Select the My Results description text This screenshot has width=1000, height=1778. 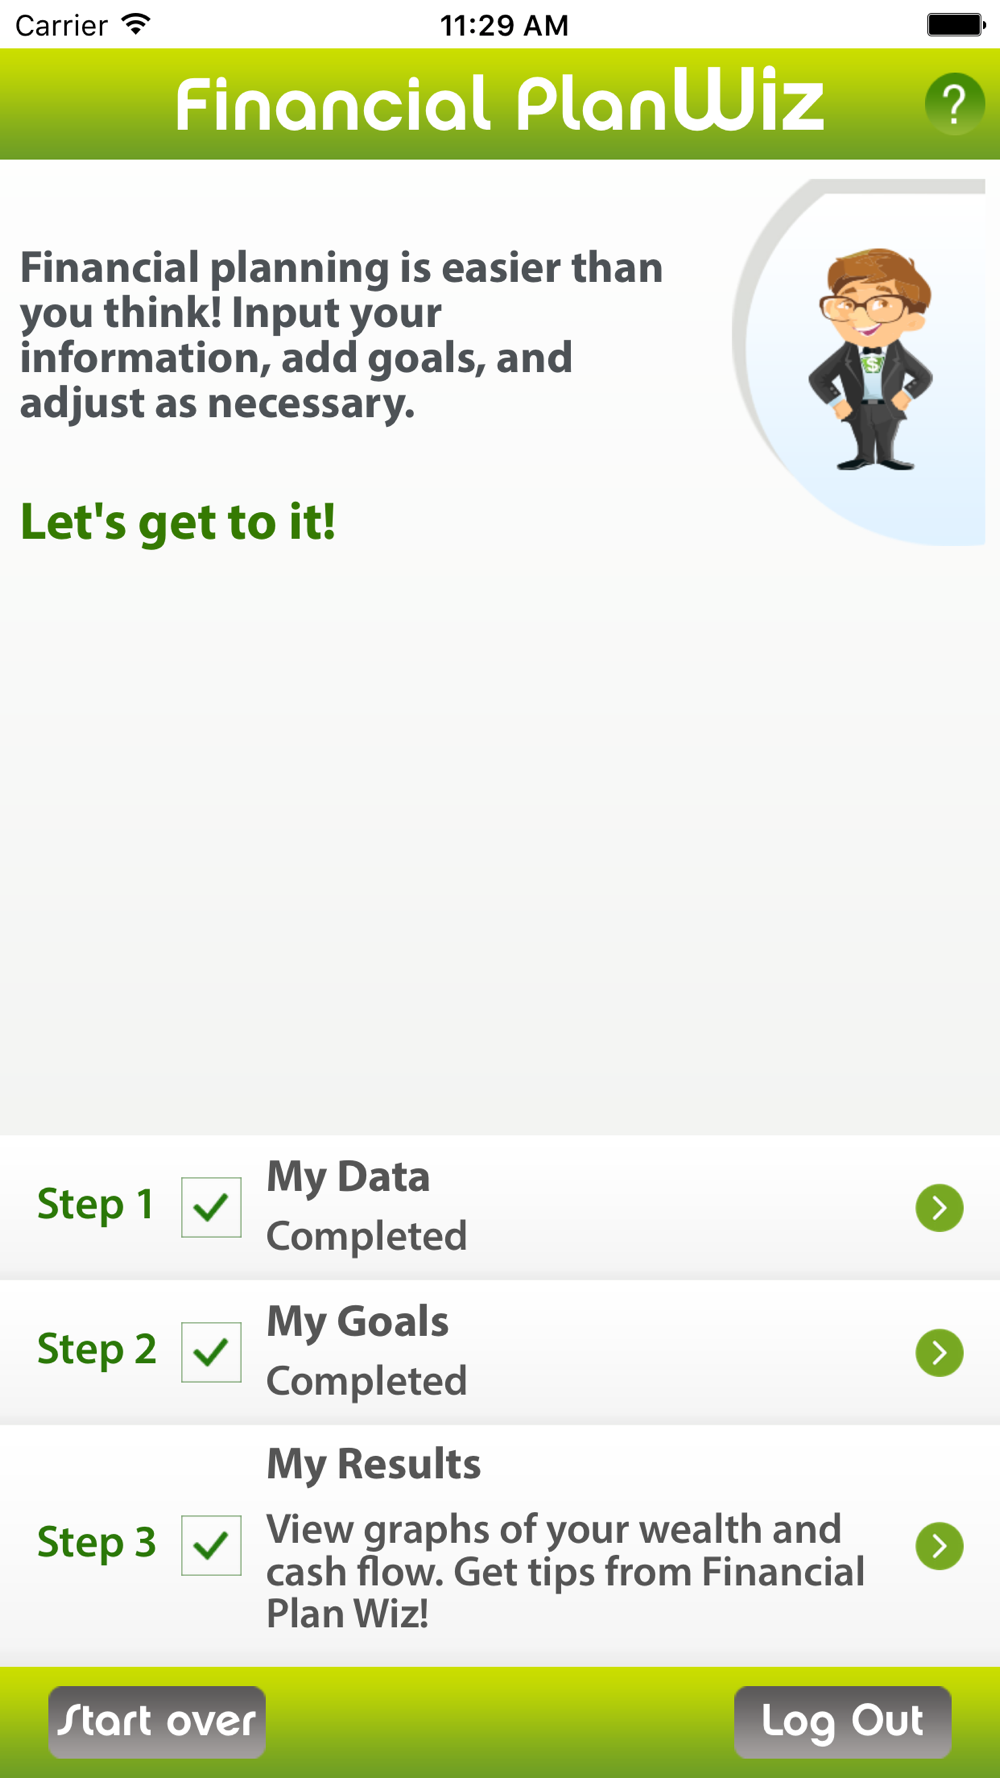point(565,1571)
